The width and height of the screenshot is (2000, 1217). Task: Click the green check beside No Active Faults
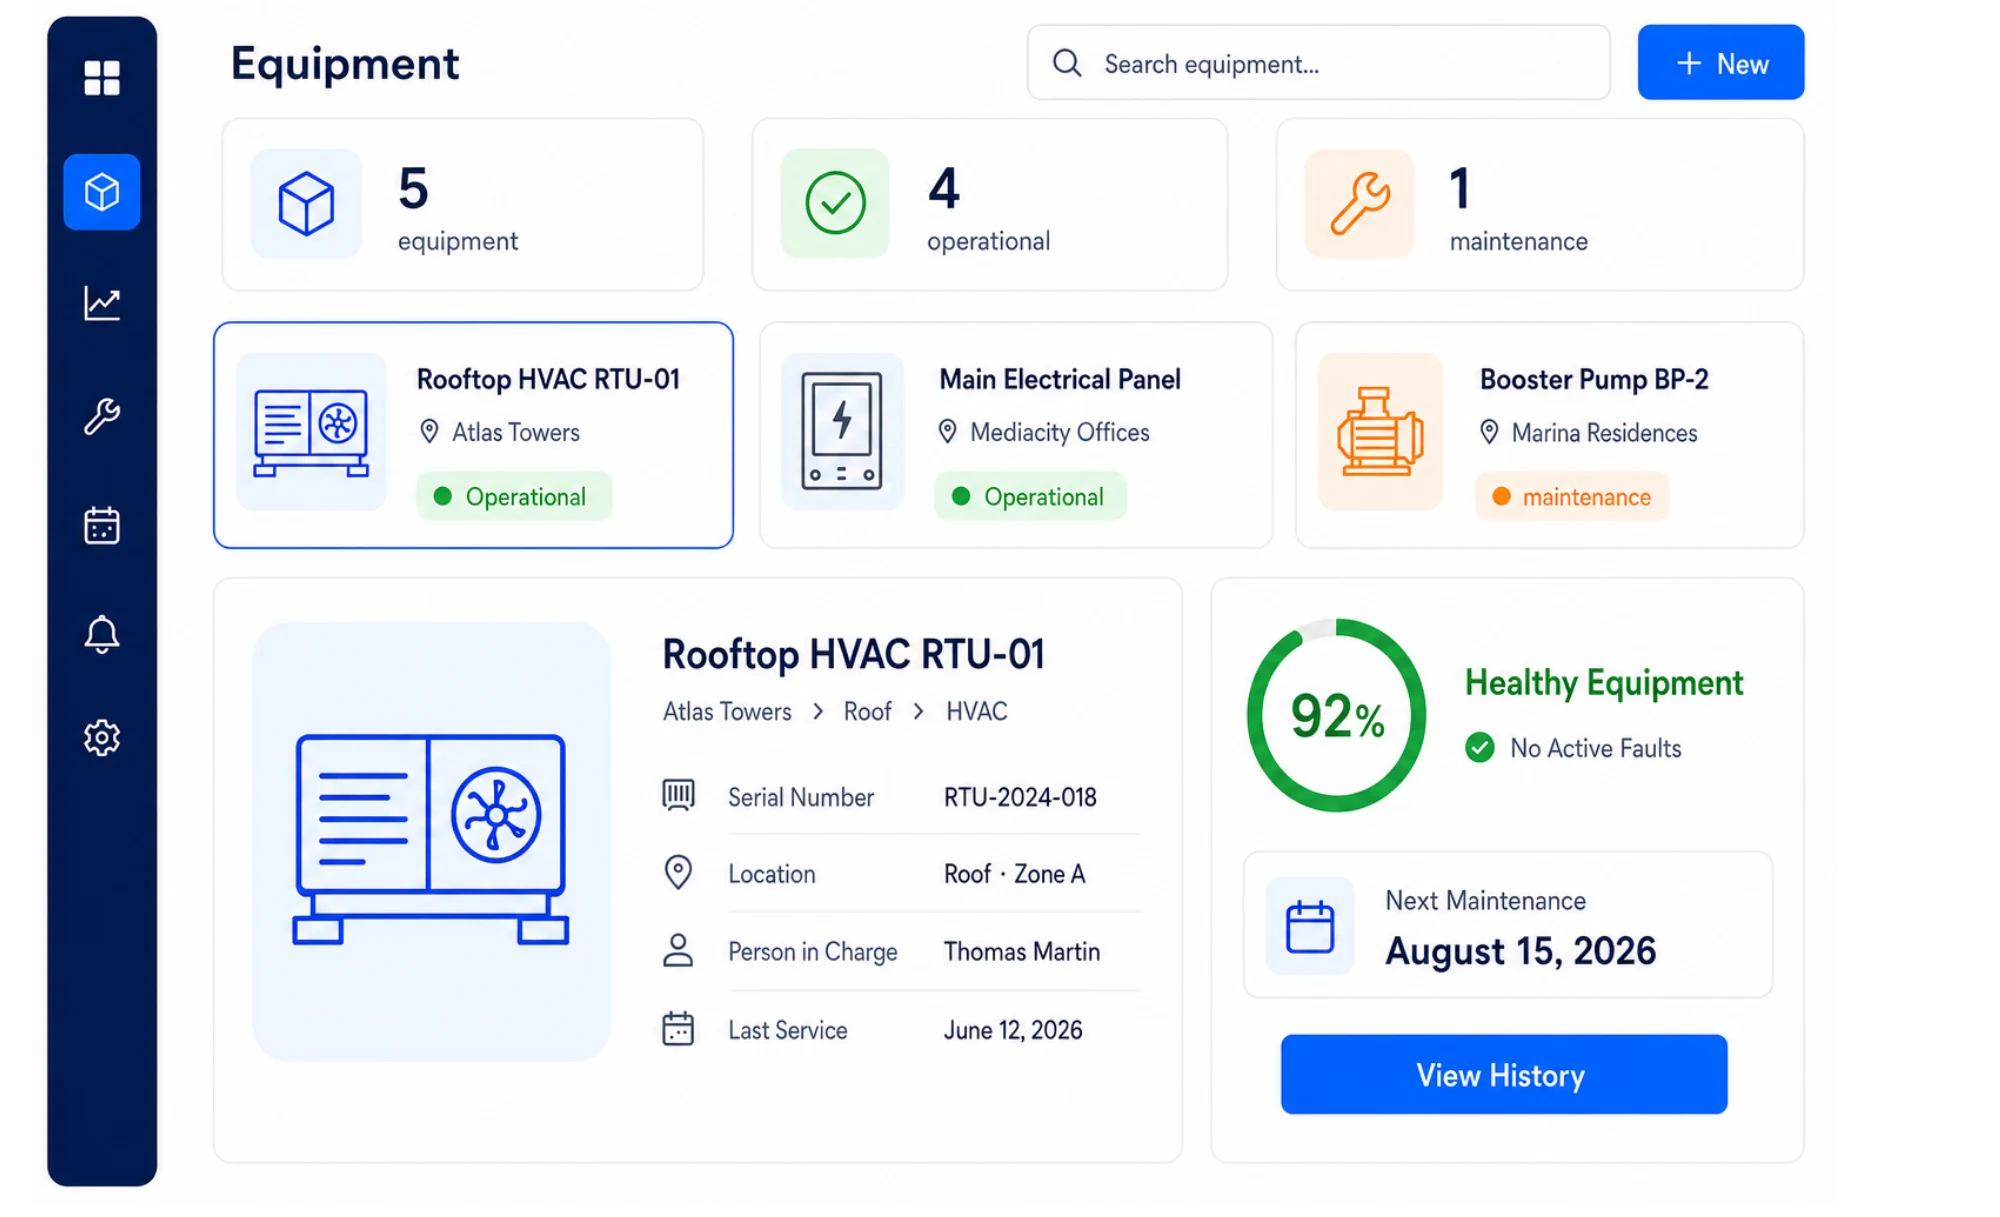click(1480, 747)
